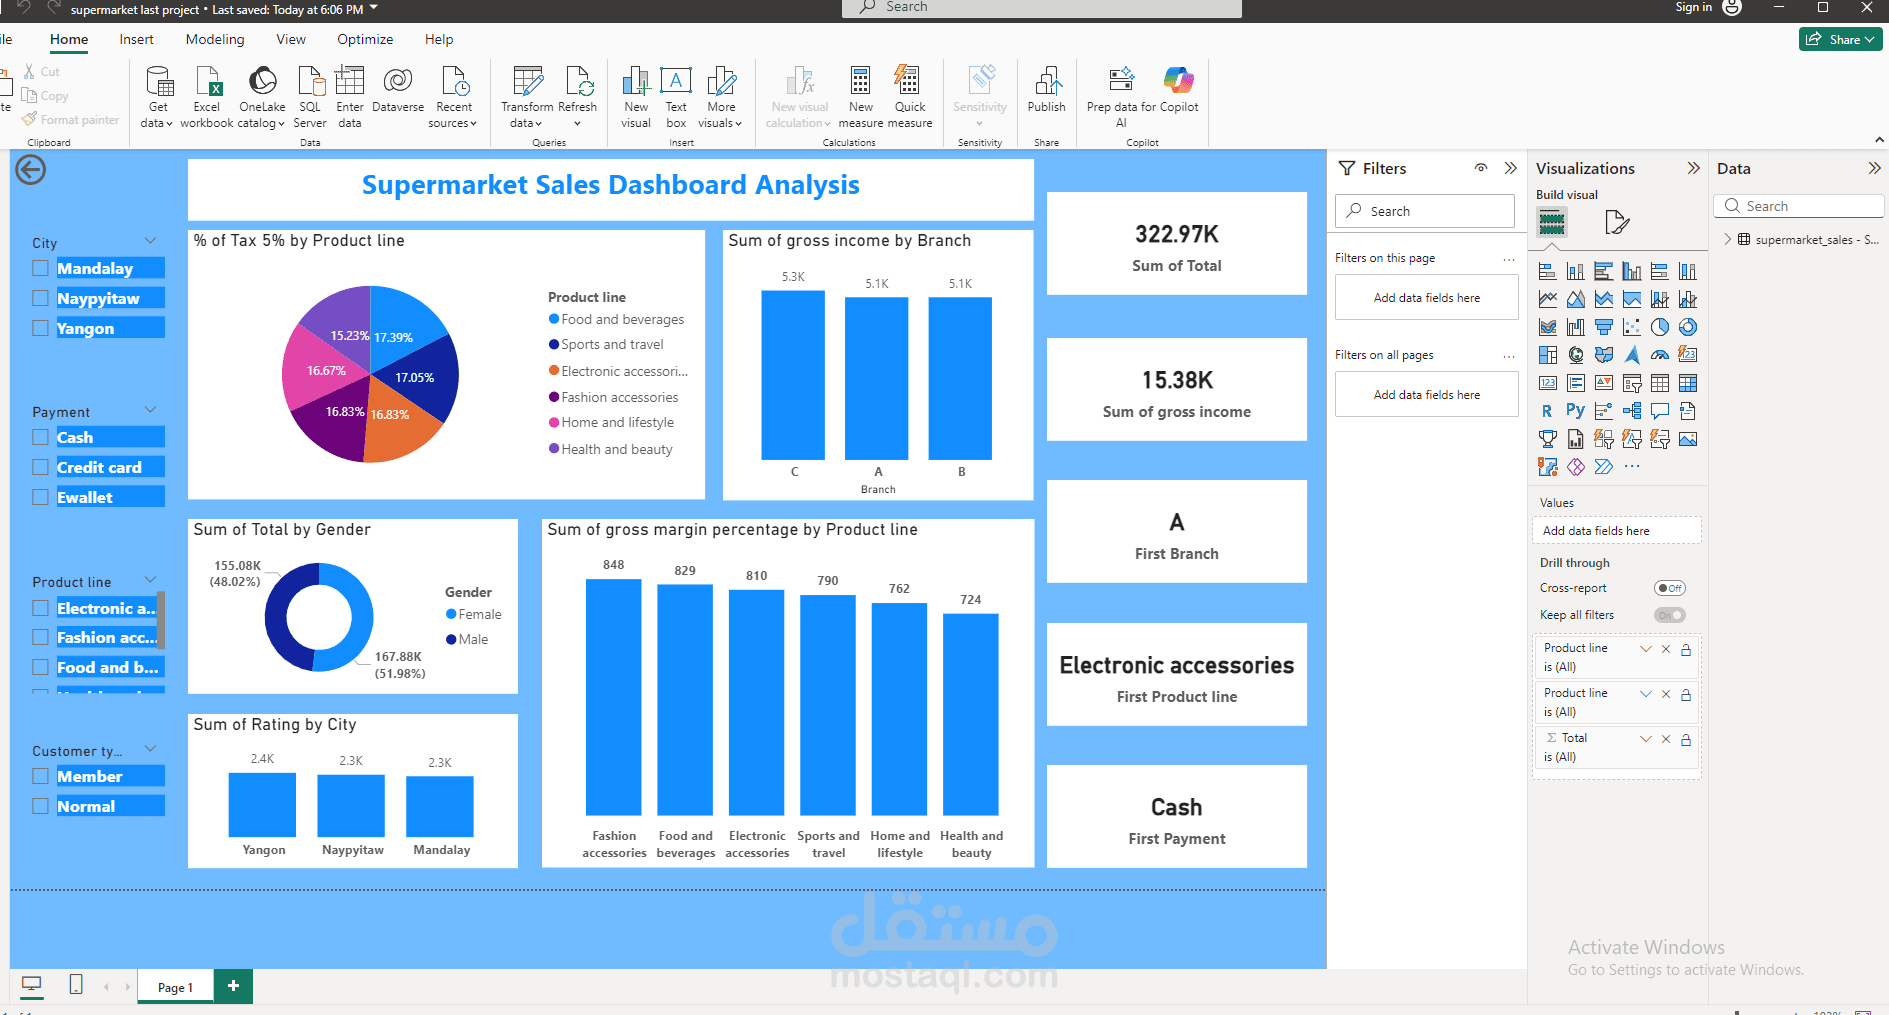Select the Donut chart visualization icon
Viewport: 1889px width, 1015px height.
1687,327
